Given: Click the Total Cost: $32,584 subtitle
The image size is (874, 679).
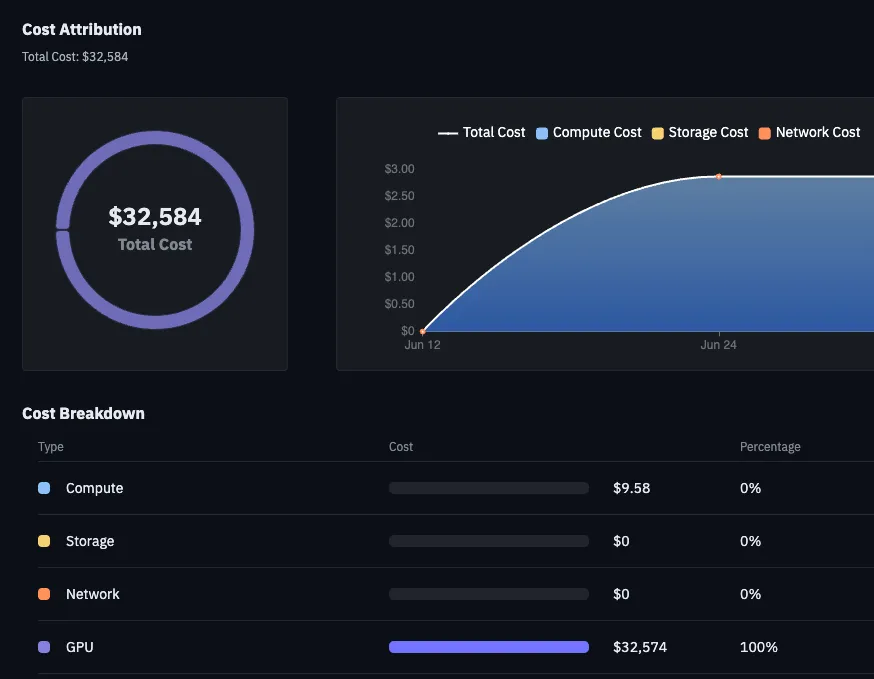Looking at the screenshot, I should tap(75, 57).
